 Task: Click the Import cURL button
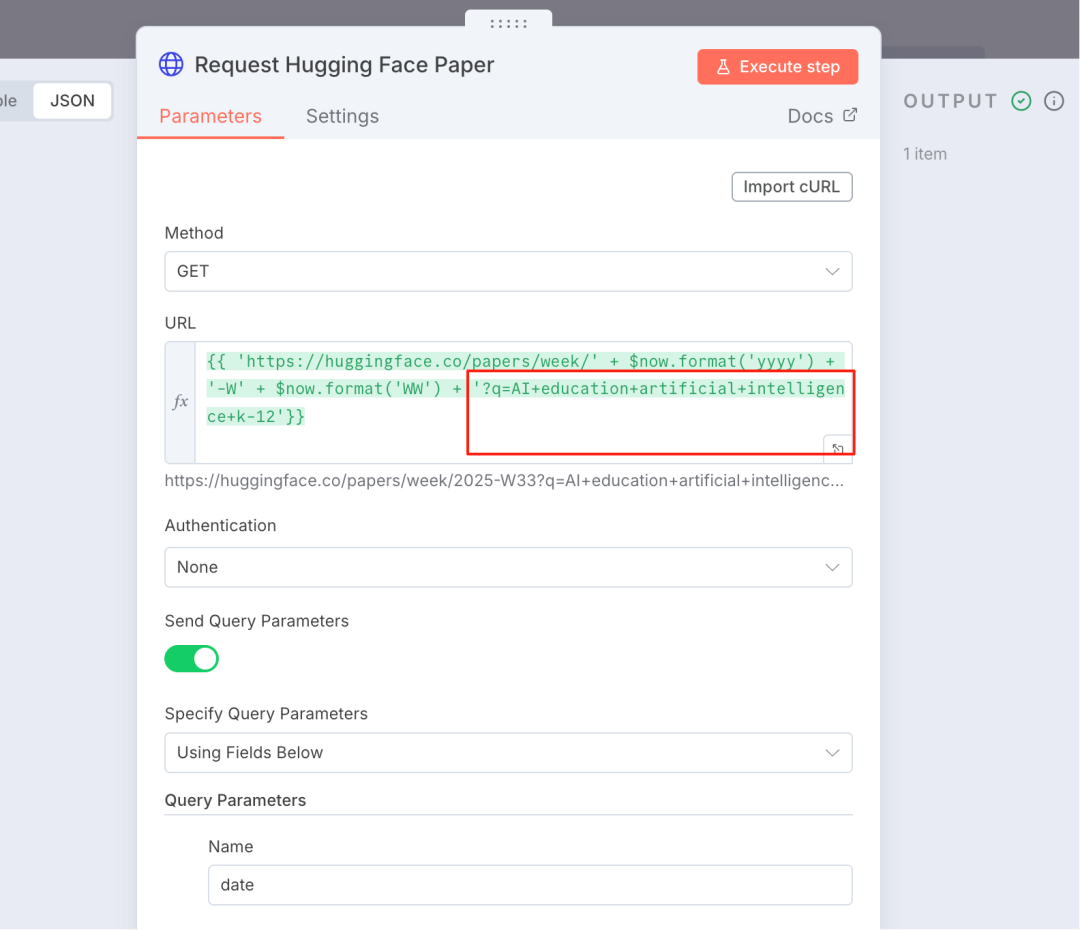coord(792,187)
